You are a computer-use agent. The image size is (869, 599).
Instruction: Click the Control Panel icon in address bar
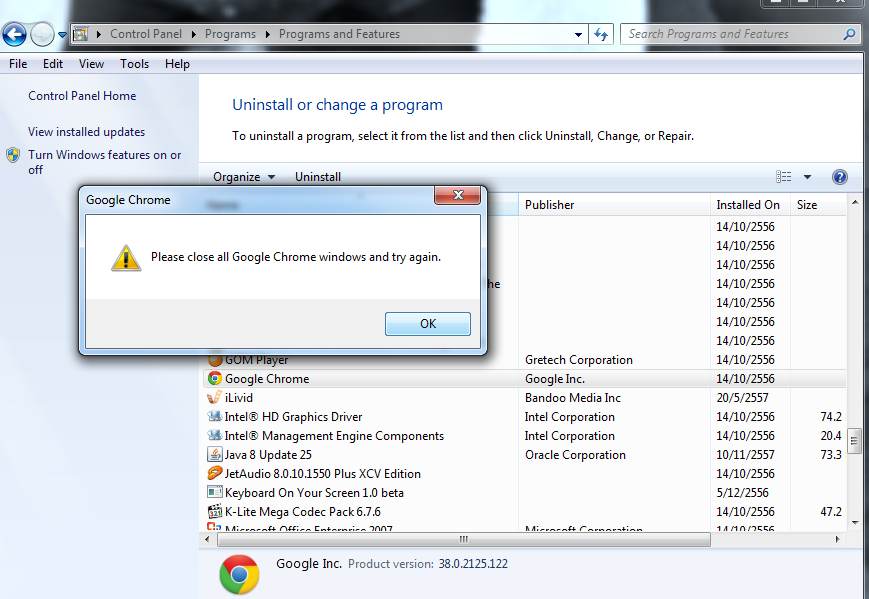point(81,34)
